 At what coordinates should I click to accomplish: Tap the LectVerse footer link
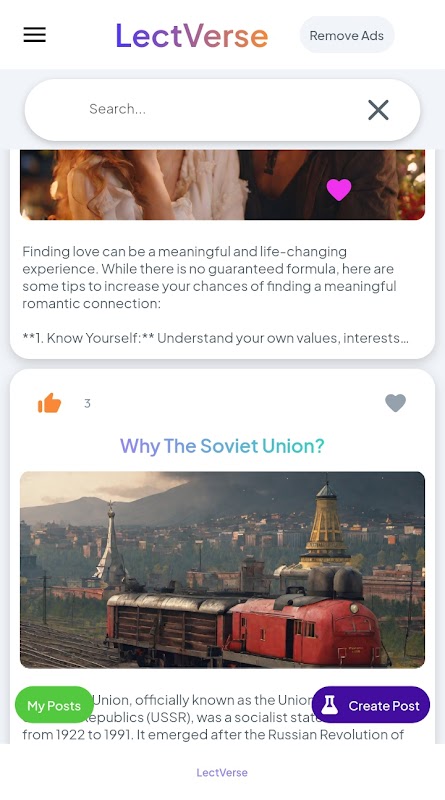[222, 772]
